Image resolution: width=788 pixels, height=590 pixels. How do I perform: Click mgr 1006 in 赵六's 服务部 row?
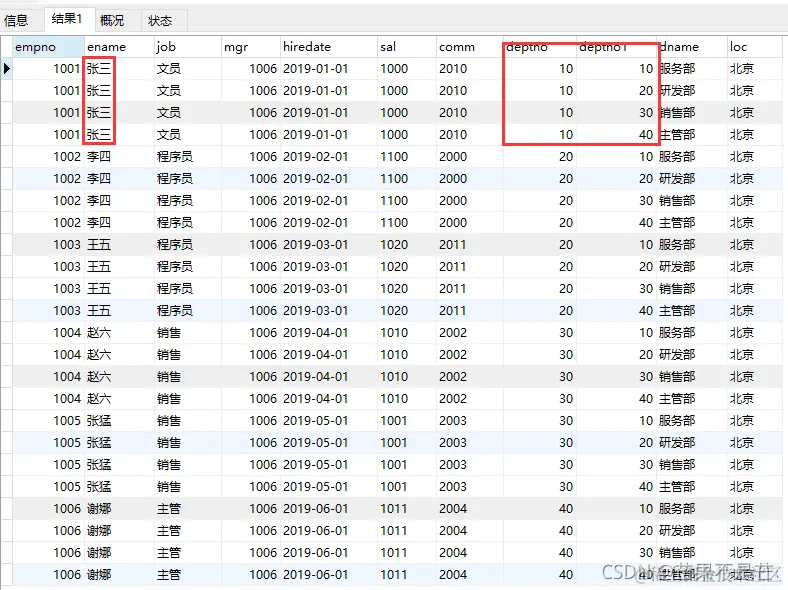point(263,333)
